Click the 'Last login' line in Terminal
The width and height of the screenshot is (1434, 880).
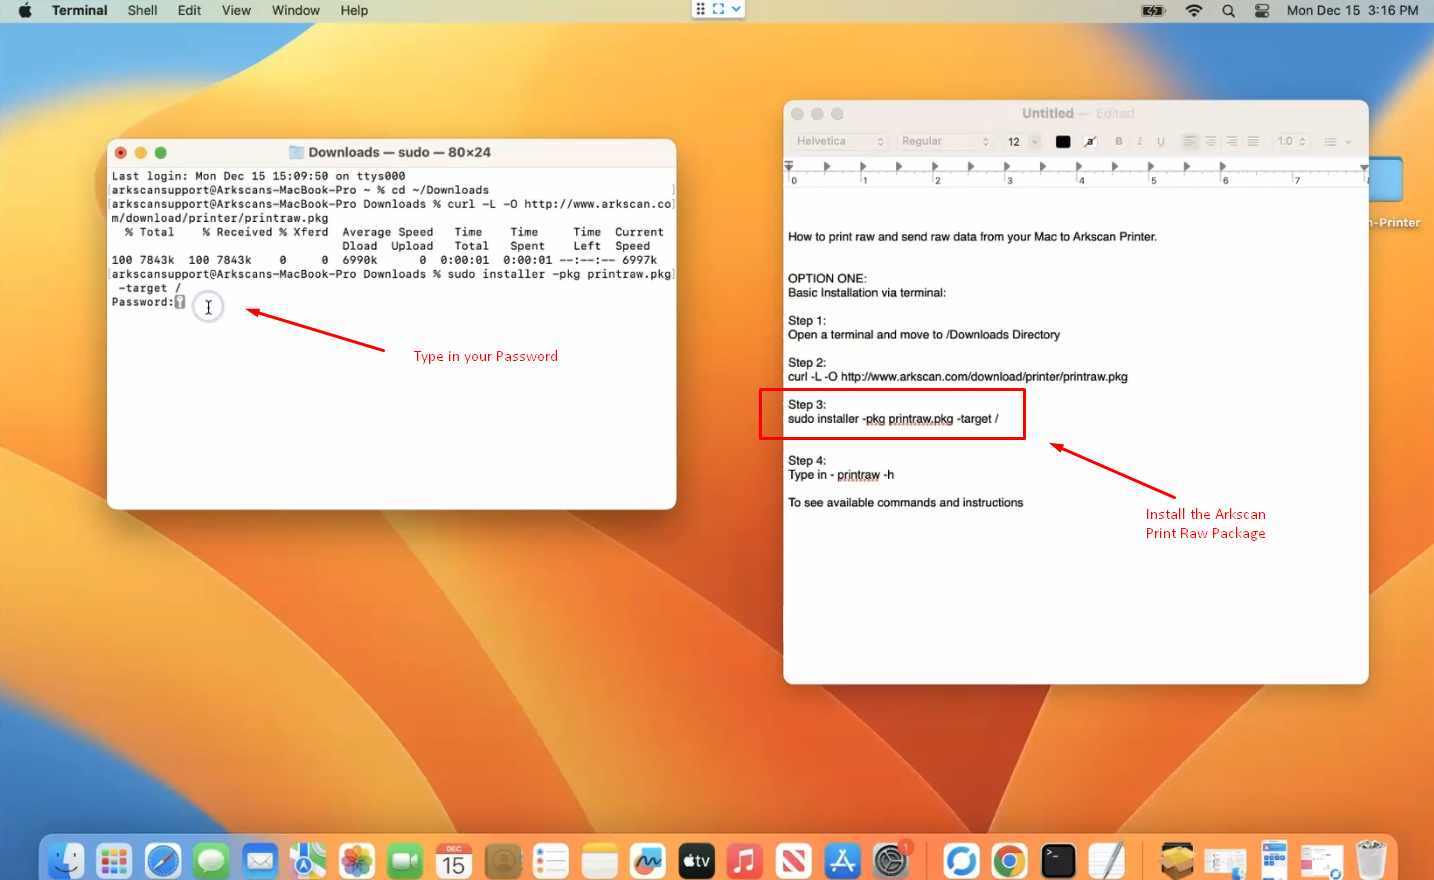tap(258, 176)
